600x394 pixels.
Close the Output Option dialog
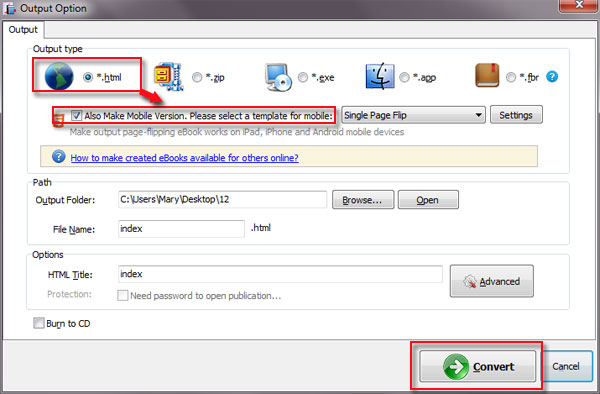[579, 5]
